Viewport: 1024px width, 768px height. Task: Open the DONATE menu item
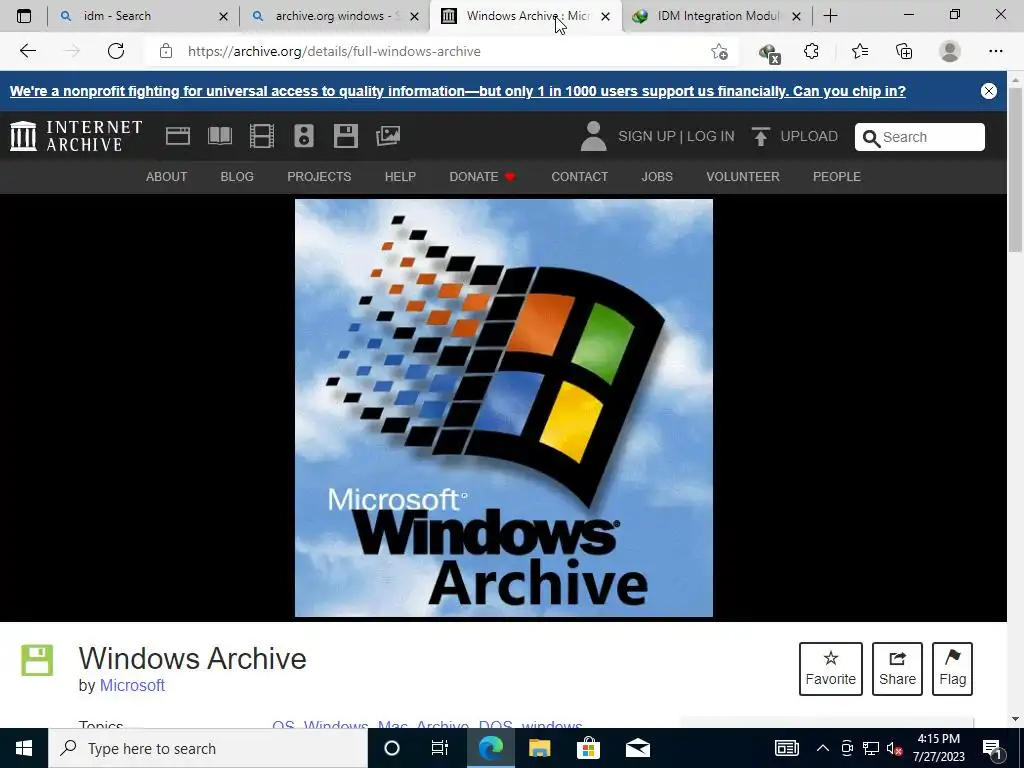tap(482, 177)
